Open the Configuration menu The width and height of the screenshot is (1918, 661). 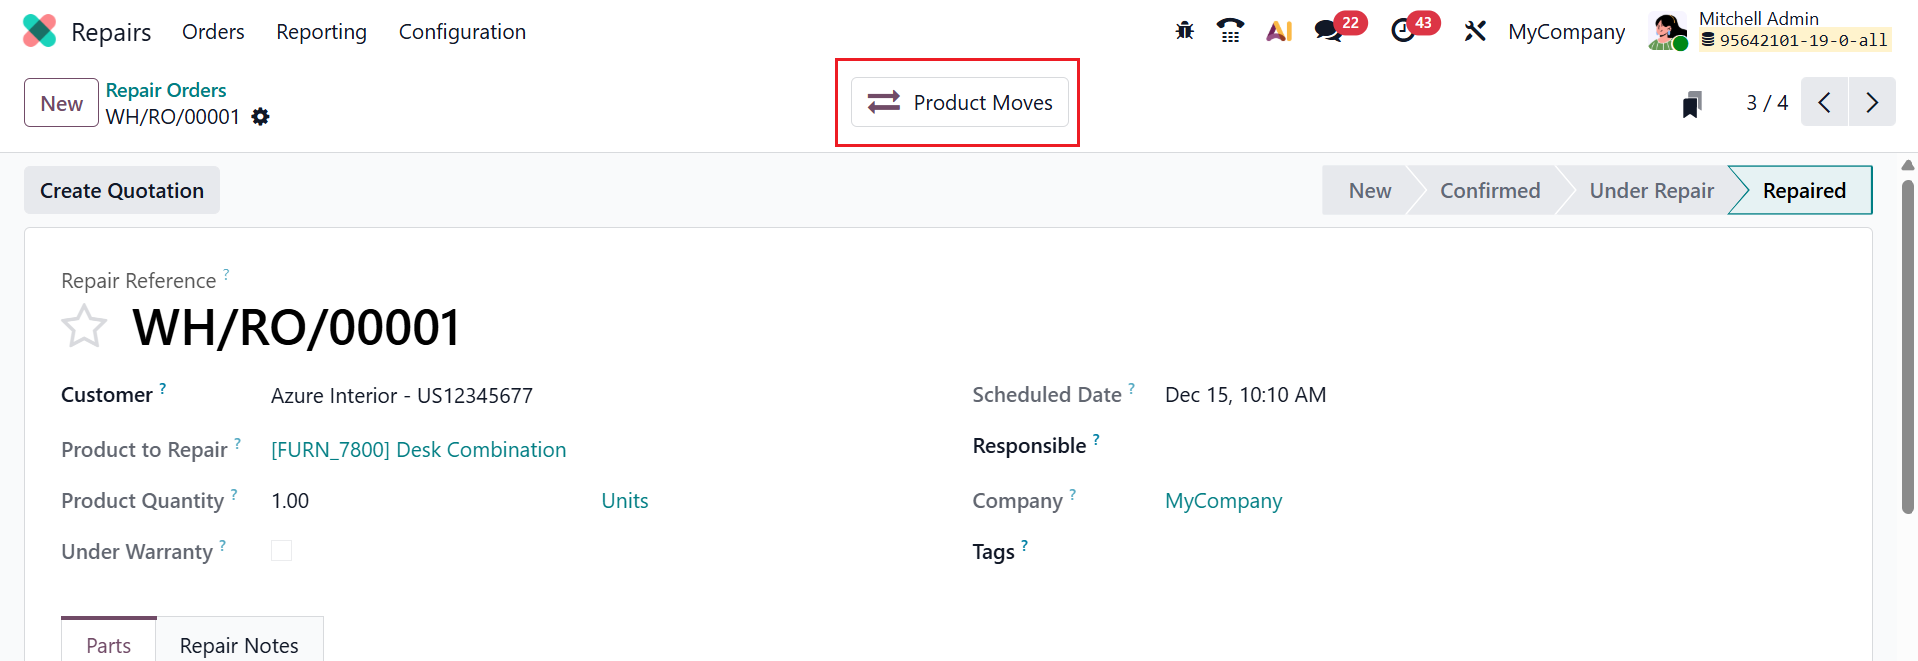tap(462, 32)
